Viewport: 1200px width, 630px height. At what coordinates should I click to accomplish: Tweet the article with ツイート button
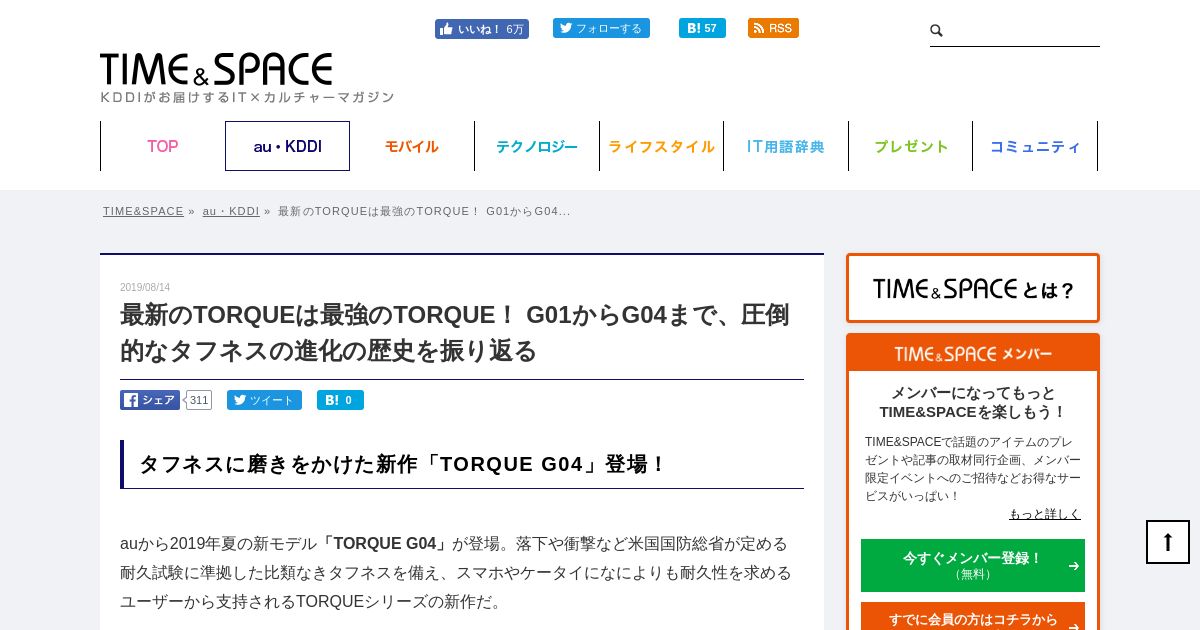pyautogui.click(x=264, y=400)
